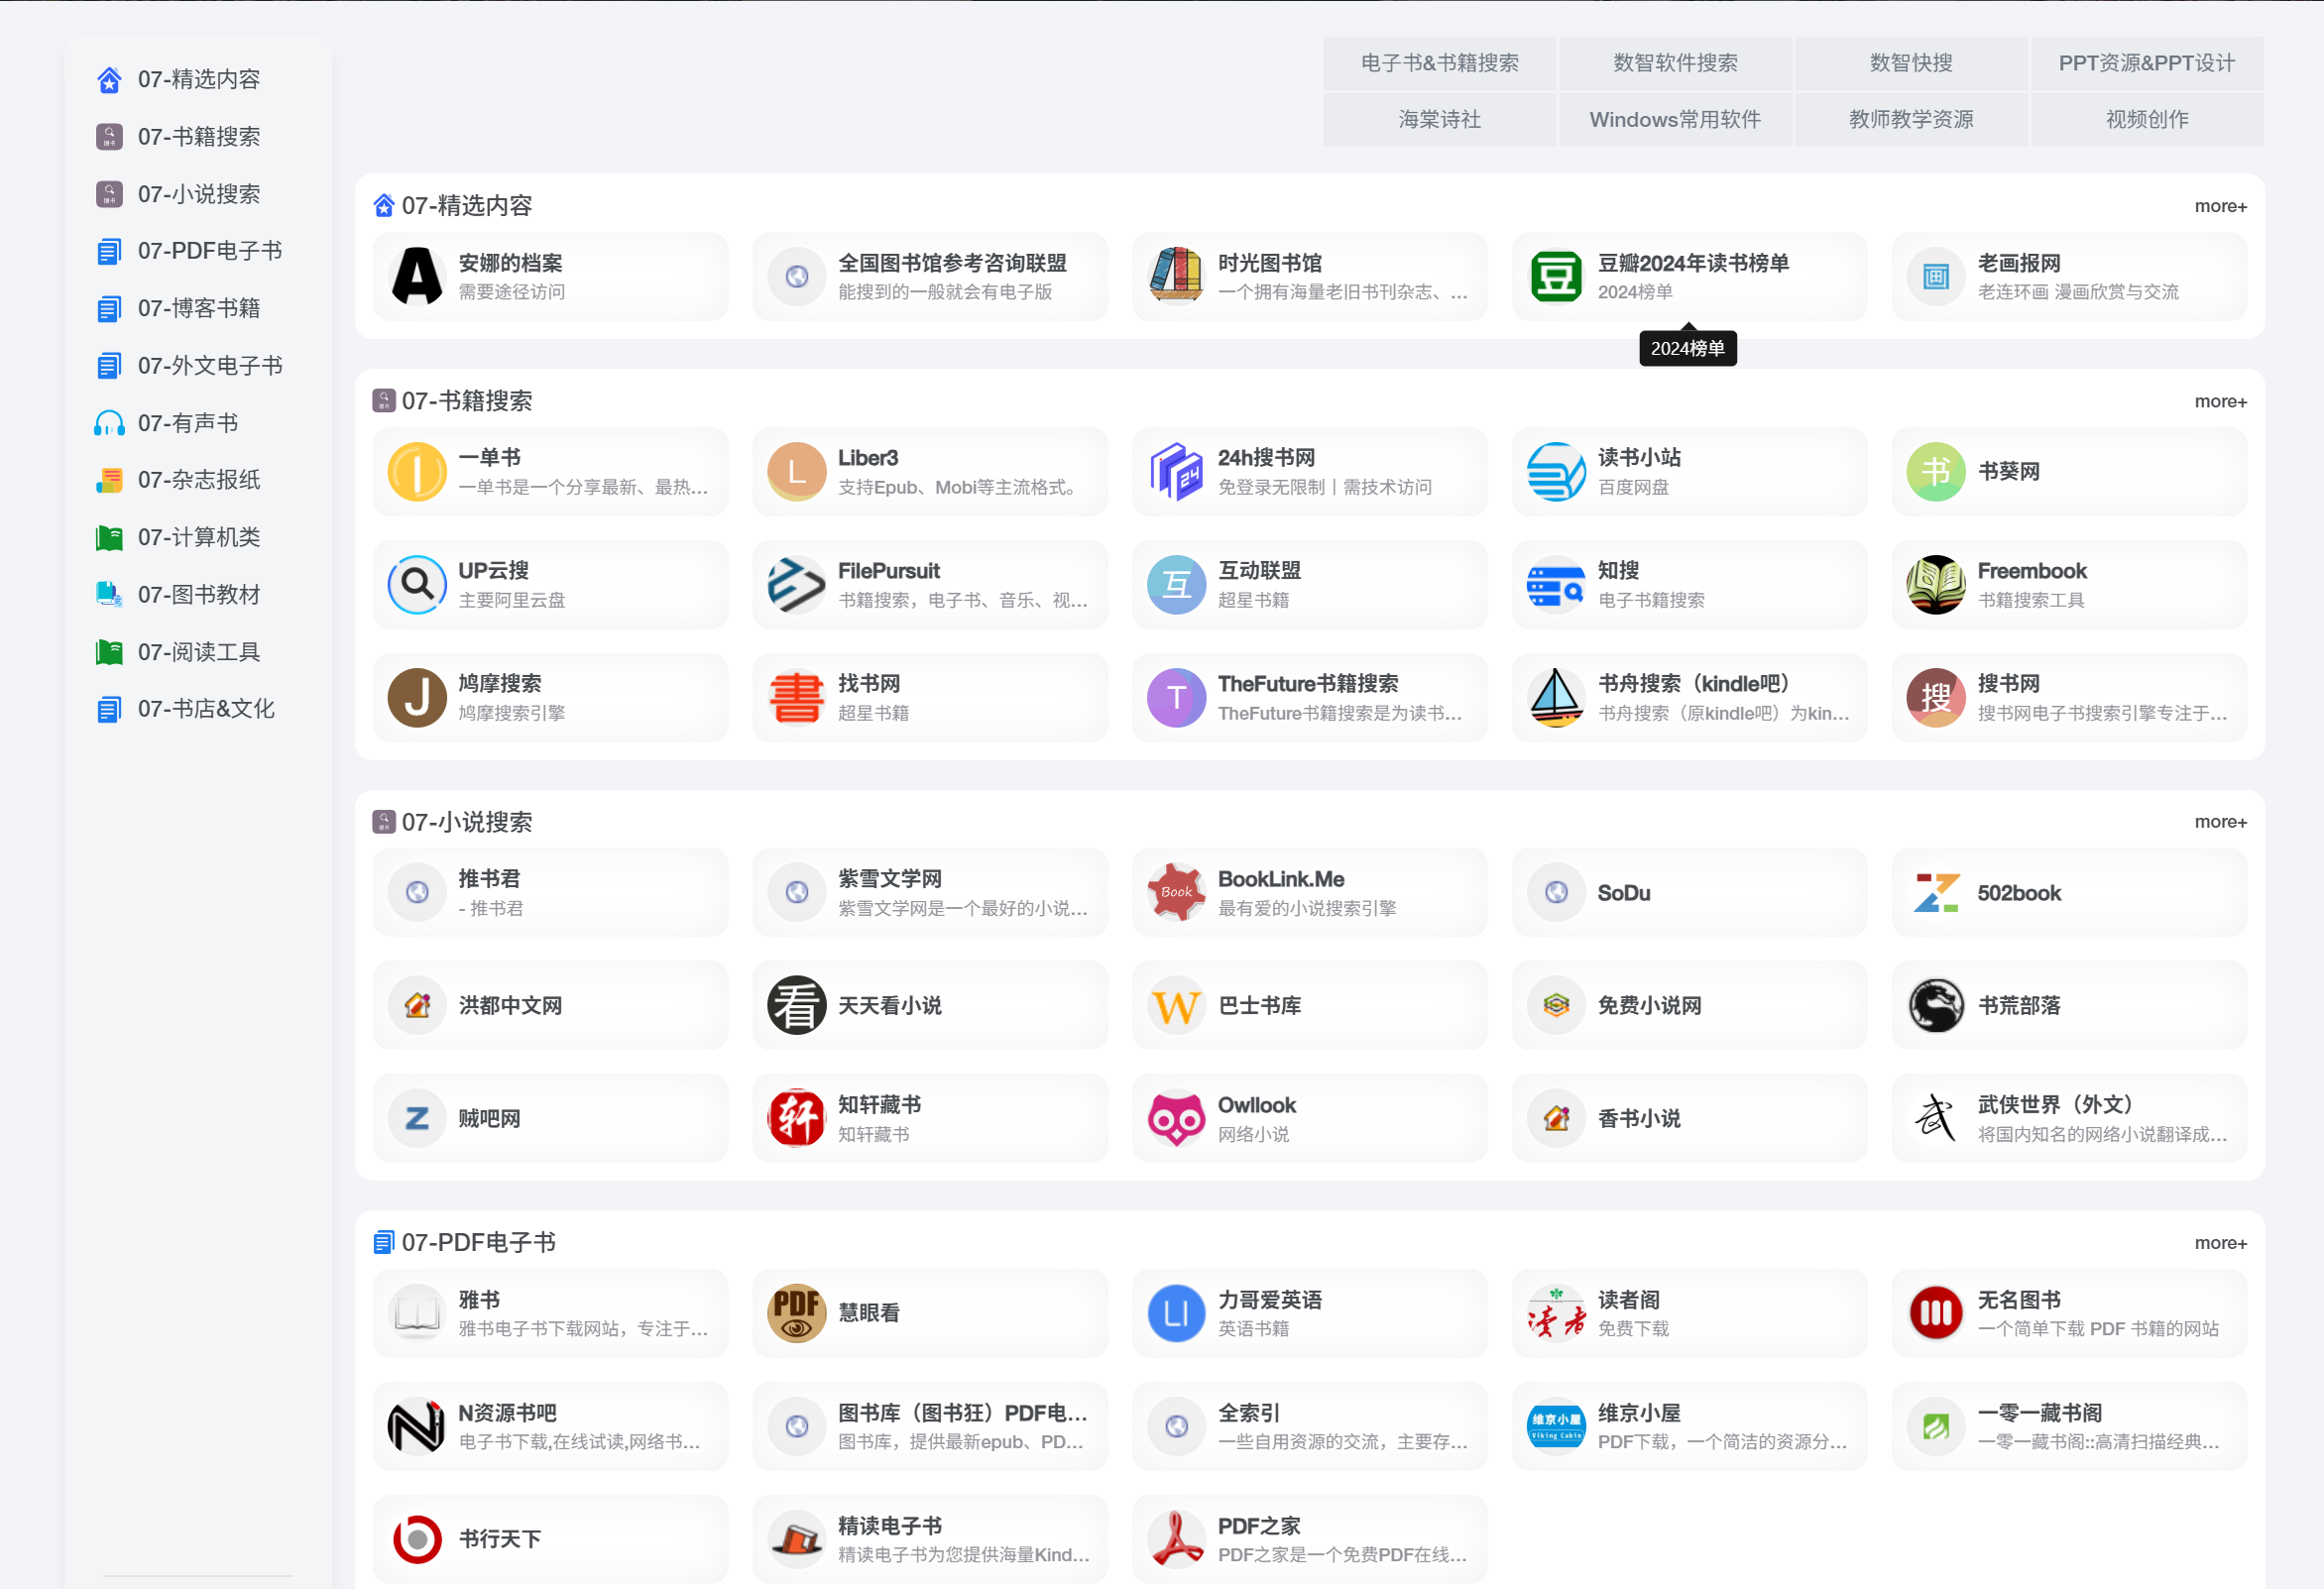Open the Windows常用软件 tab
The width and height of the screenshot is (2324, 1589).
point(1675,120)
